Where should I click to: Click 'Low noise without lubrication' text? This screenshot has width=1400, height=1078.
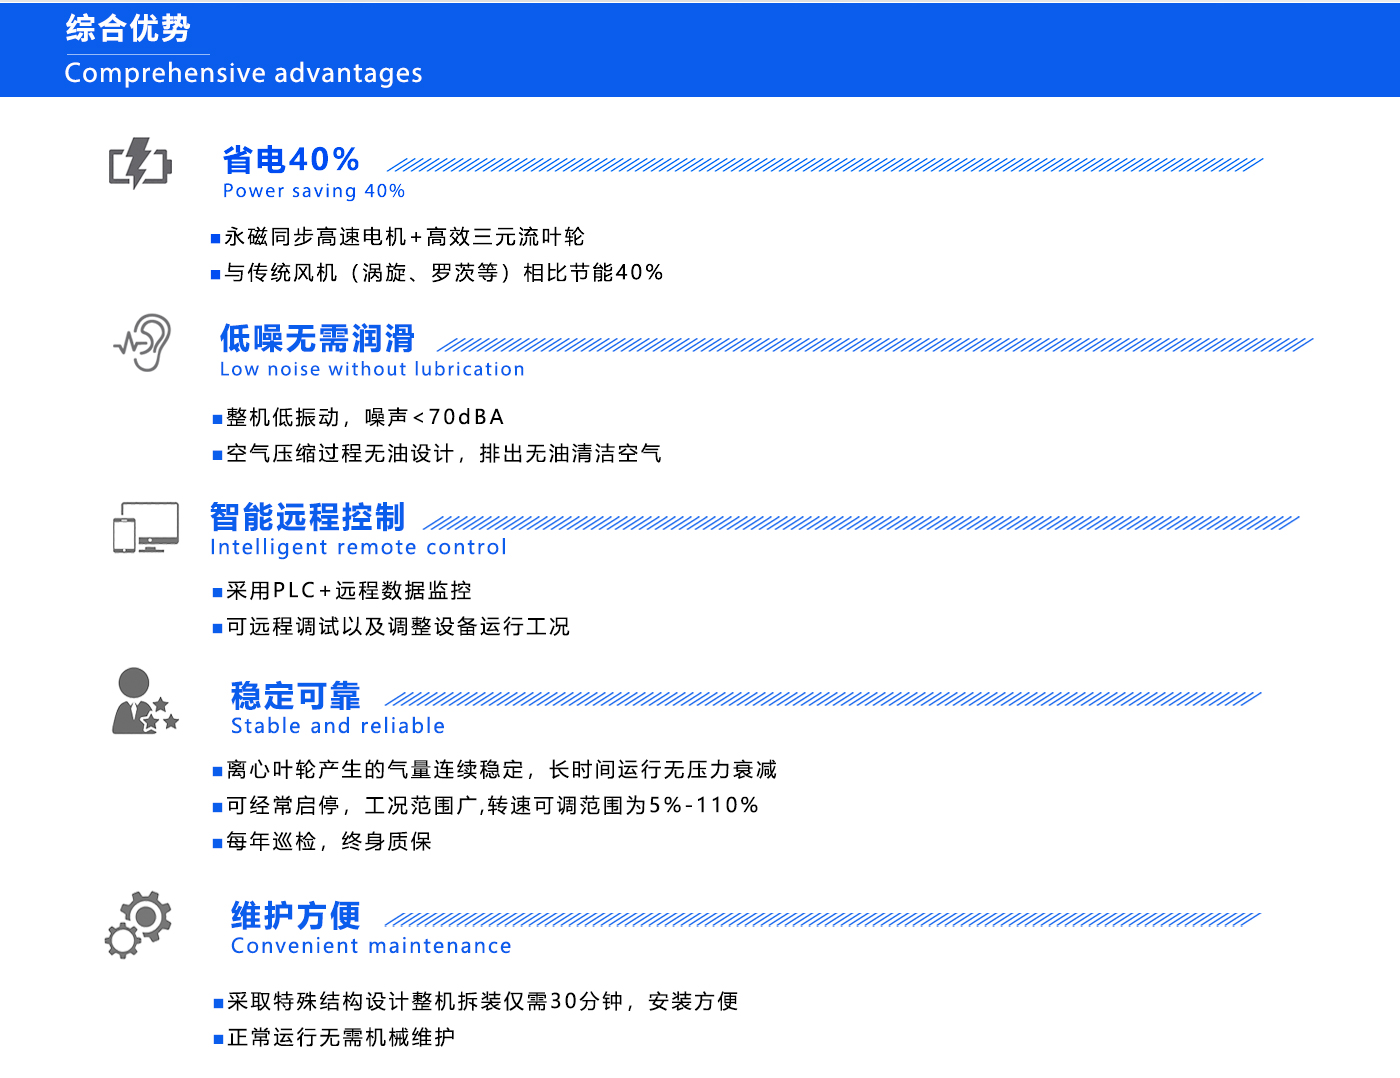point(372,369)
